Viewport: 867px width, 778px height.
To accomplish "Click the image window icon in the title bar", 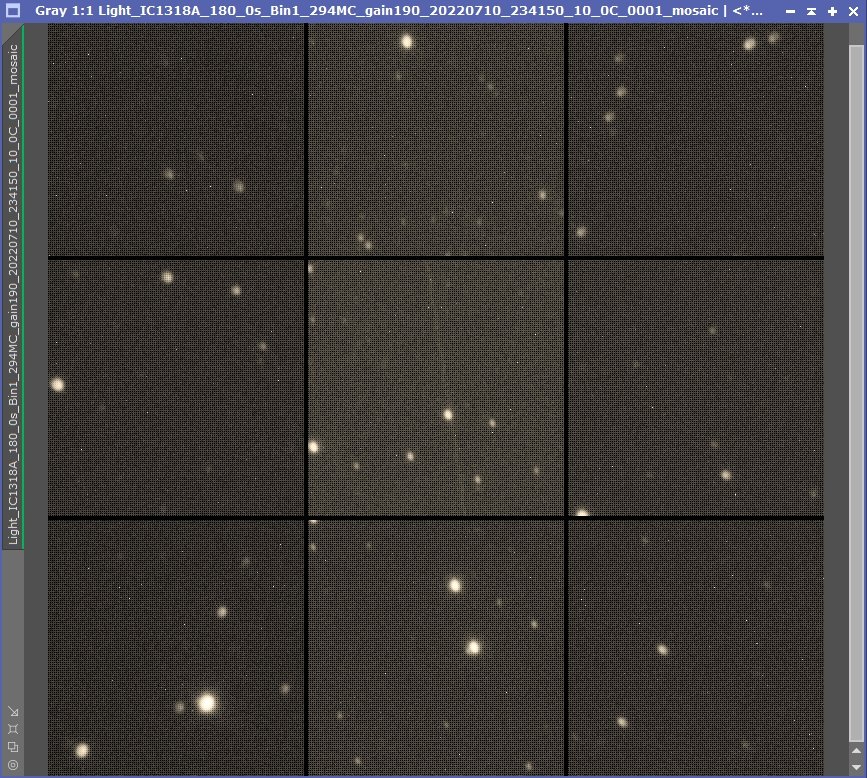I will coord(13,10).
